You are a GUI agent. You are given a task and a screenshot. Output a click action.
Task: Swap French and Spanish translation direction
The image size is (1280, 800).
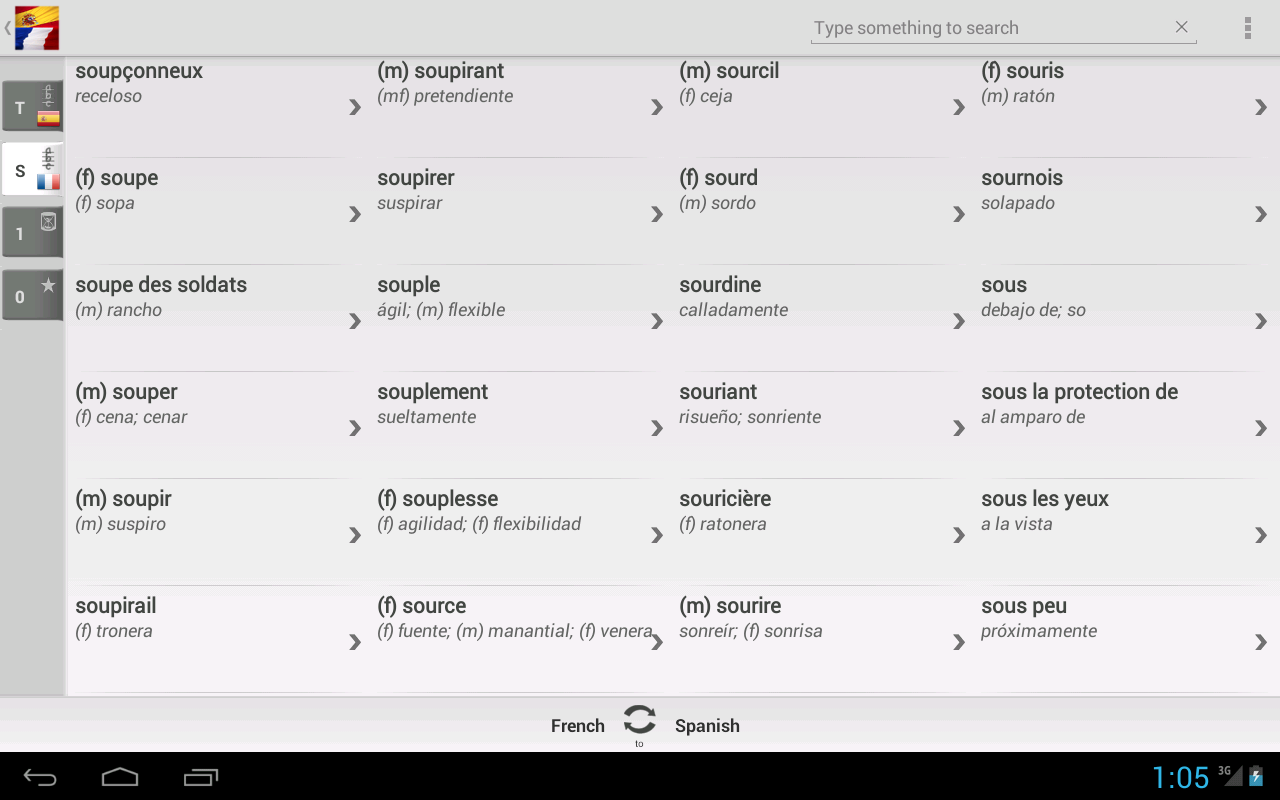click(x=639, y=721)
